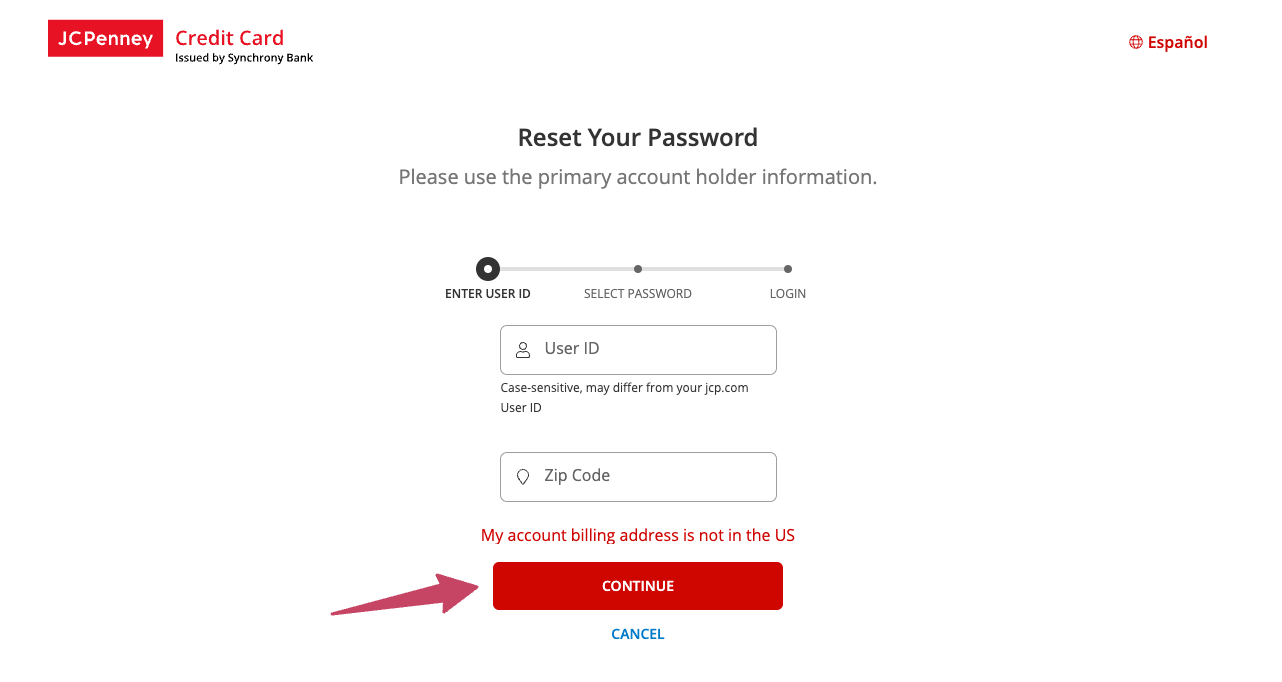Click the ENTER USER ID step label

coord(488,293)
